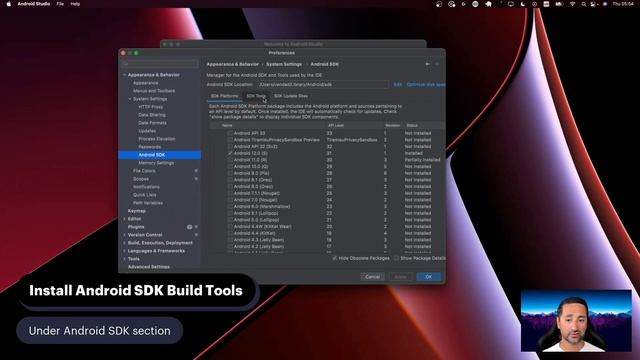The width and height of the screenshot is (640, 360).
Task: Click the Android 4.4W (KitKat Wear) row text
Action: (262, 227)
